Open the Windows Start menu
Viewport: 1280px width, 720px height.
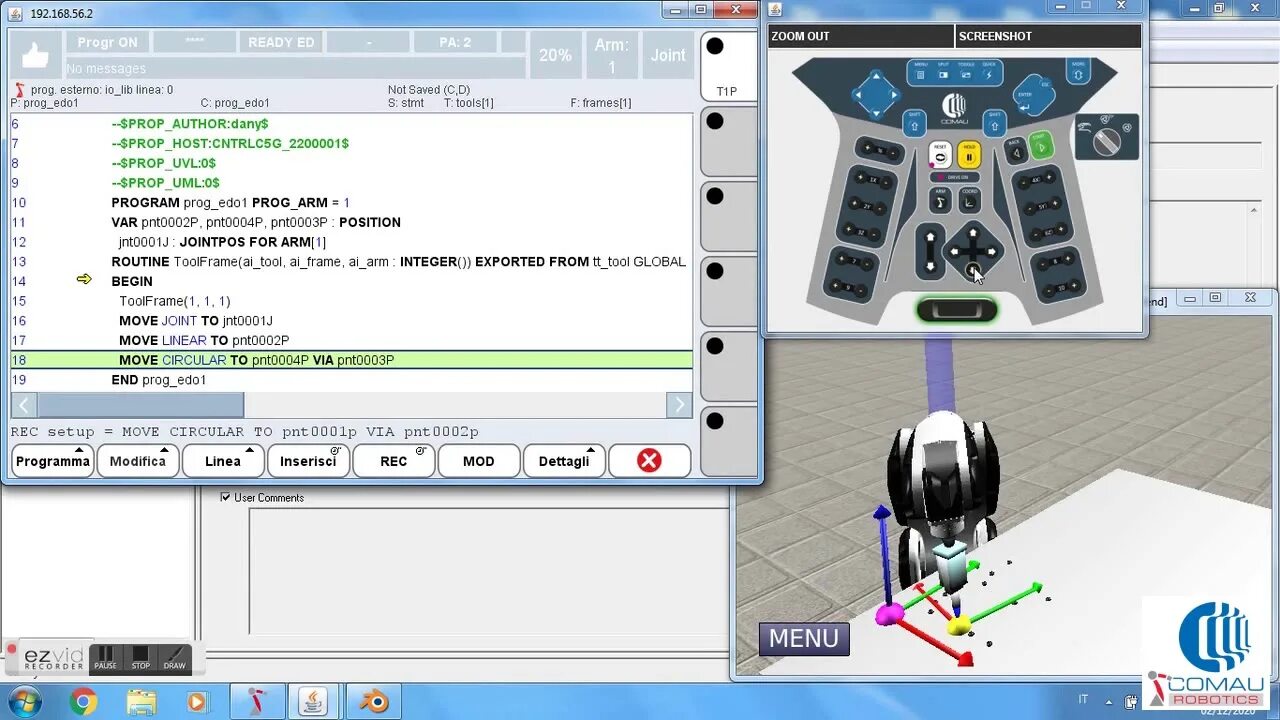24,702
